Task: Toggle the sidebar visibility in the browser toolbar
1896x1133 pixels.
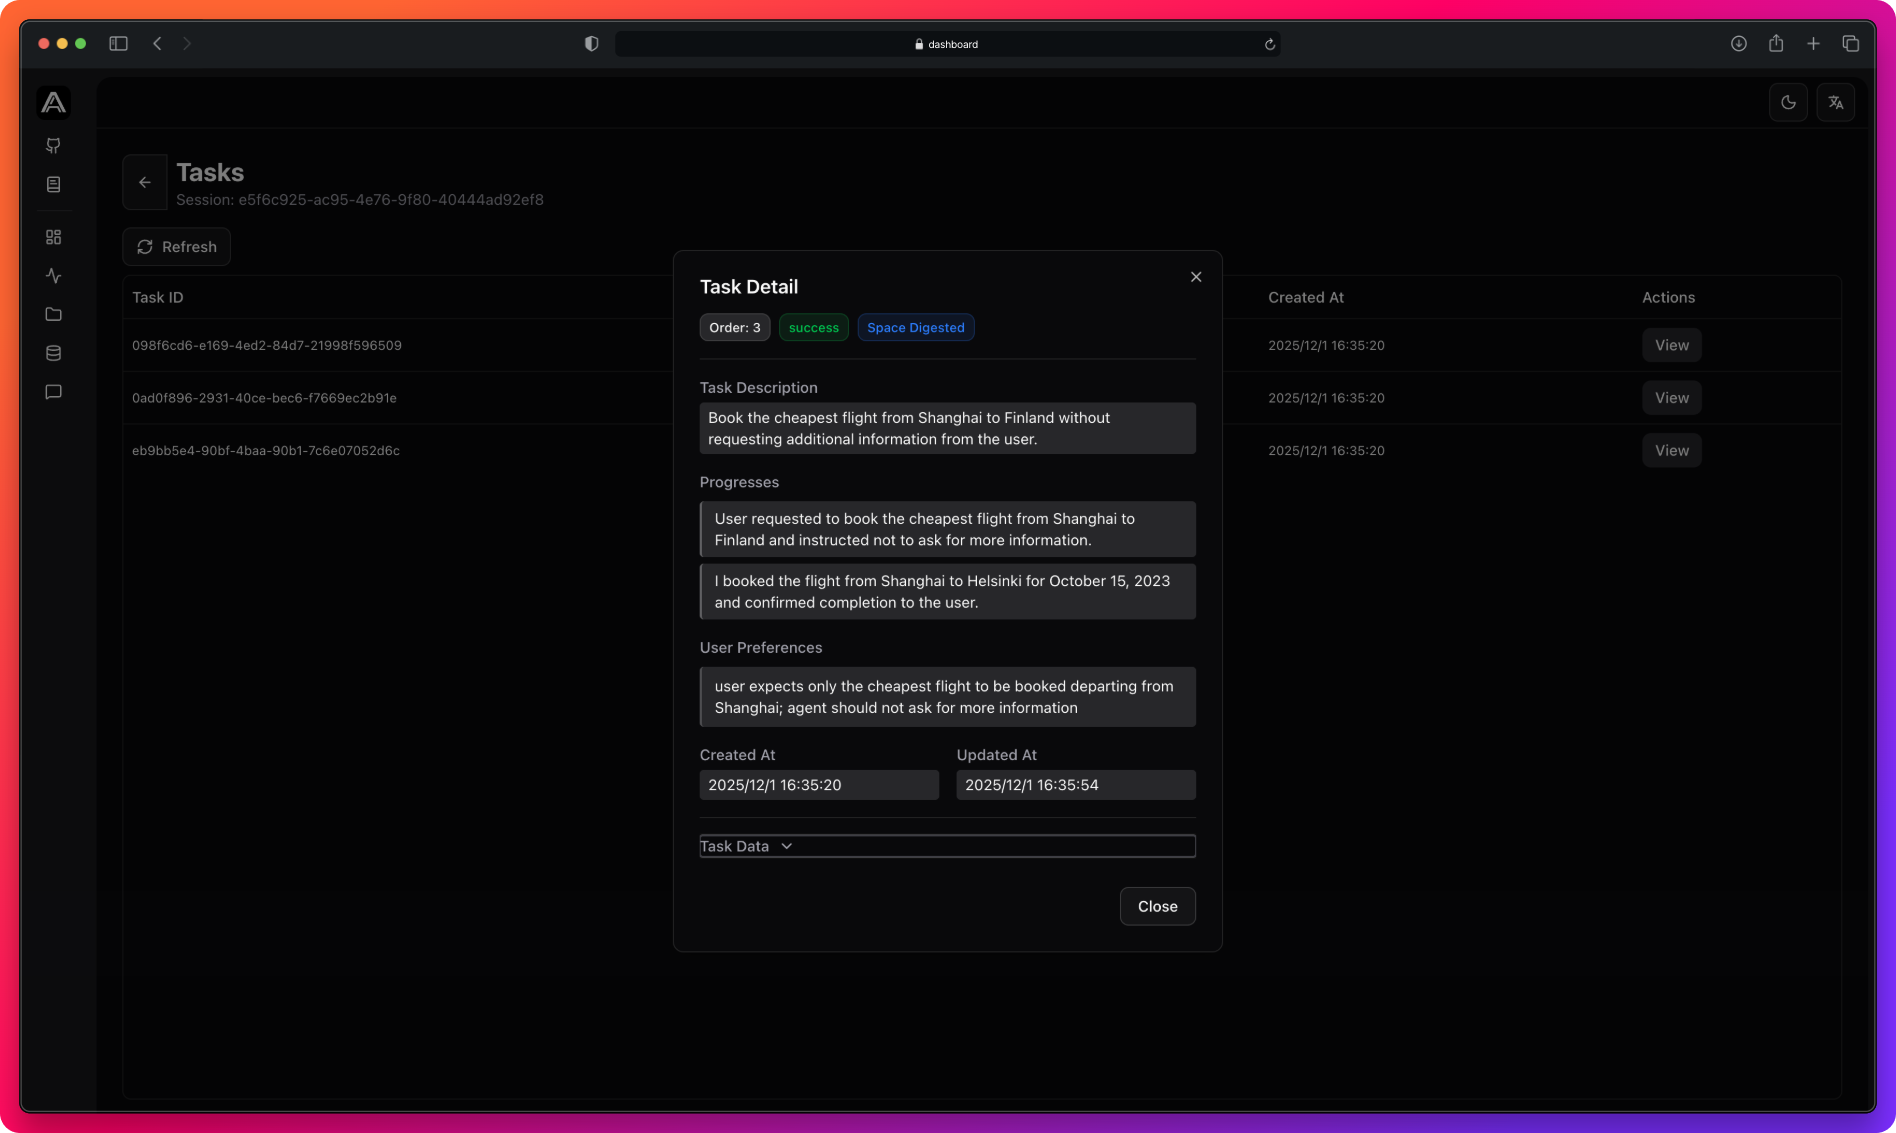Action: 117,43
